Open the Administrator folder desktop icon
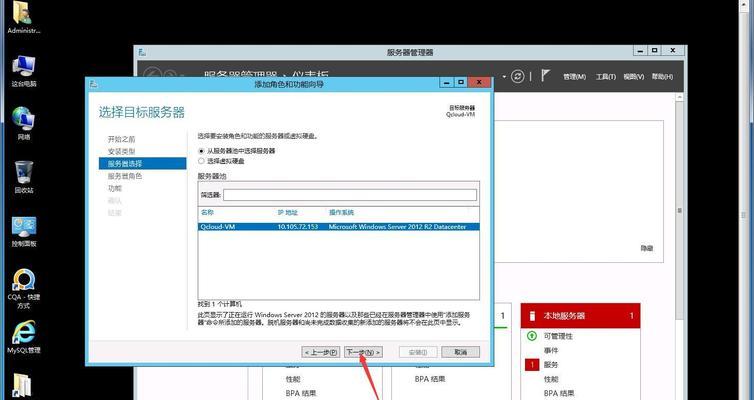Screen dimensions: 754x400 pos(23,16)
